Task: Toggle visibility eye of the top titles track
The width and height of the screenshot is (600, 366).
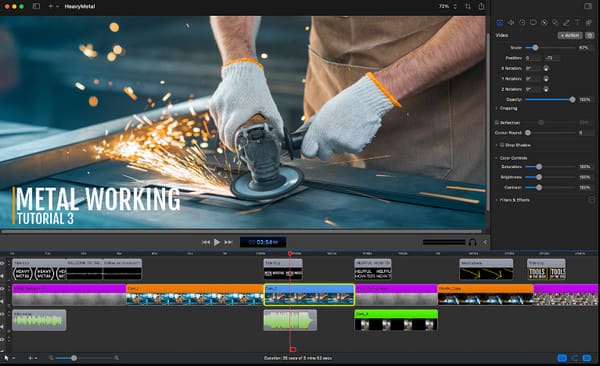Action: coord(3,264)
